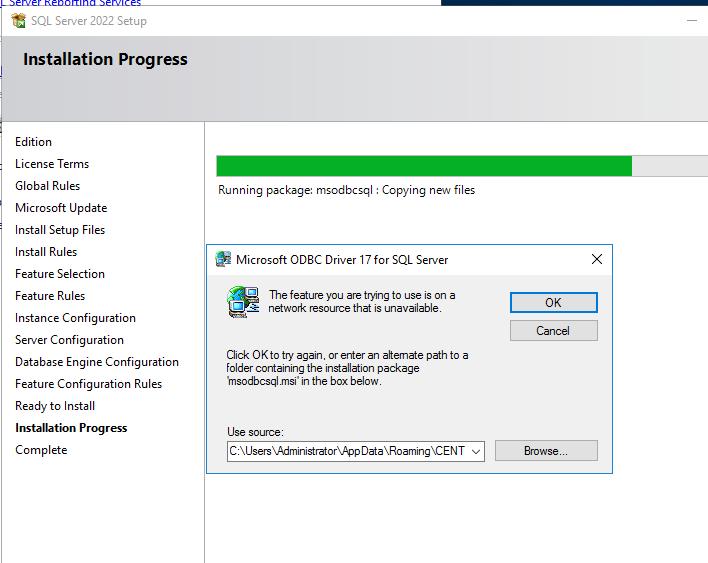Click the Server Reporting Services link behind the window
Screen dimensions: 708x563
[72, 3]
